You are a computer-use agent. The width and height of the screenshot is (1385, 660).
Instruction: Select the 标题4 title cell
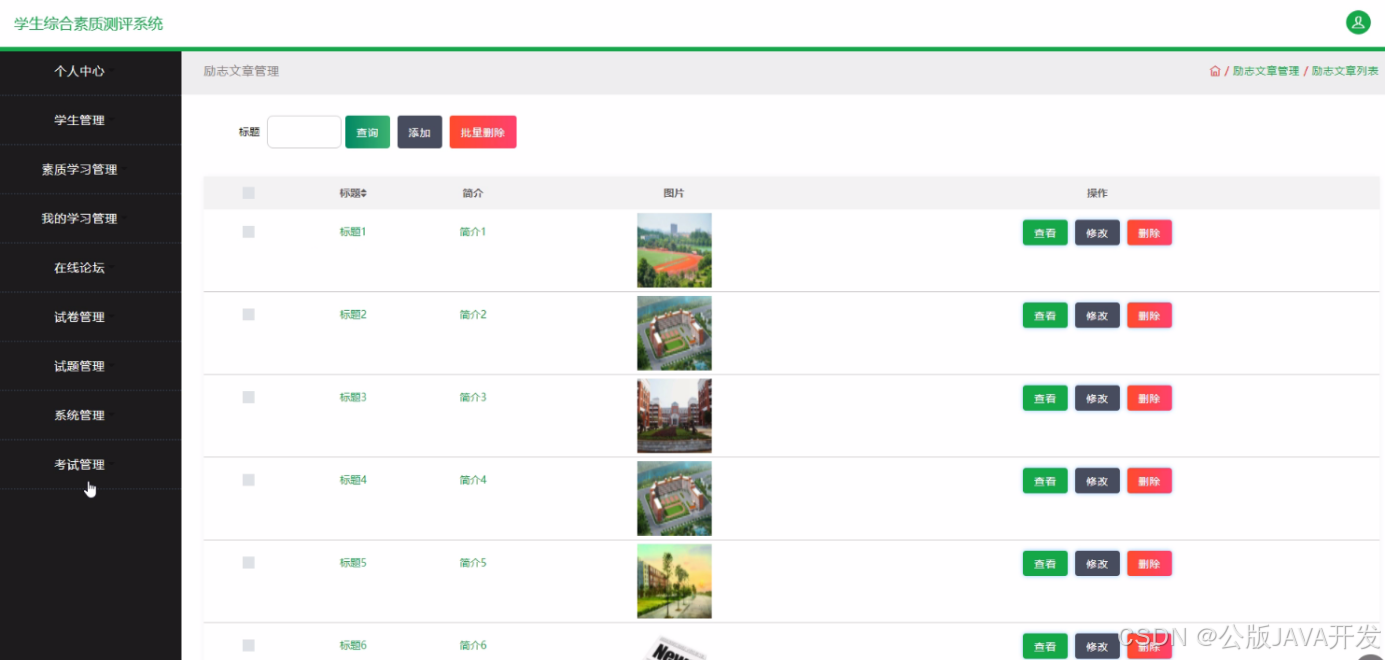coord(353,480)
